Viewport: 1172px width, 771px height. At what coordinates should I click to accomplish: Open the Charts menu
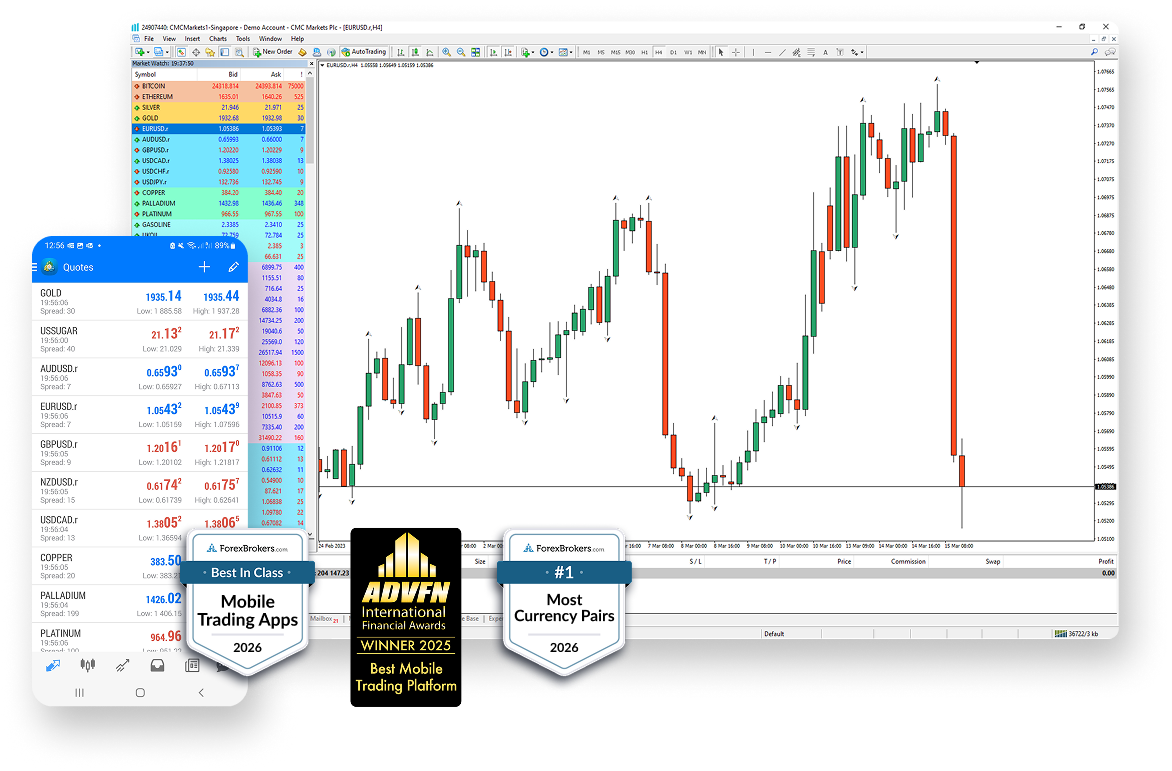[x=218, y=39]
